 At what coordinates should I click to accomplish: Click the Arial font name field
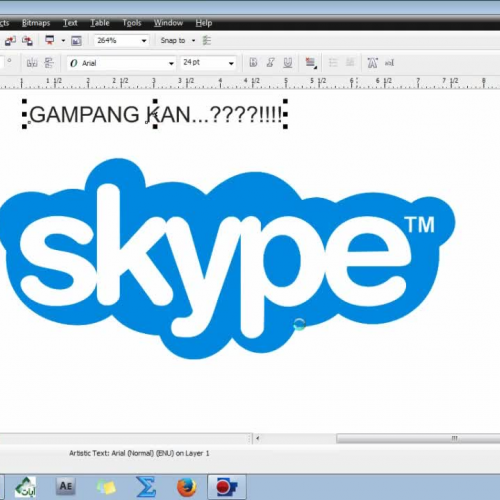tap(118, 63)
